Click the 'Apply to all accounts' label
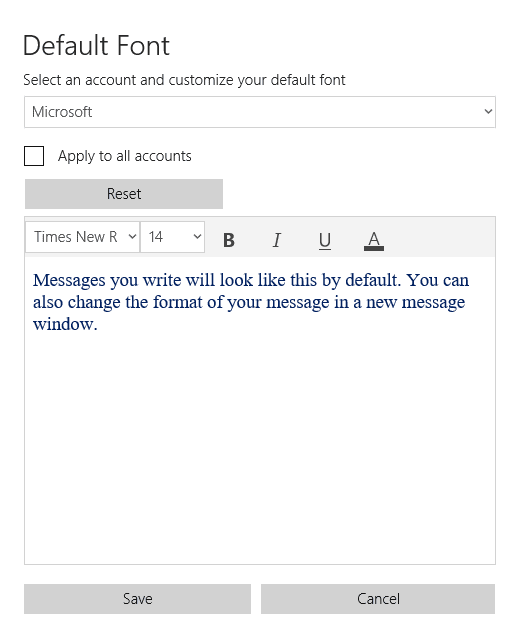518x638 pixels. point(125,156)
